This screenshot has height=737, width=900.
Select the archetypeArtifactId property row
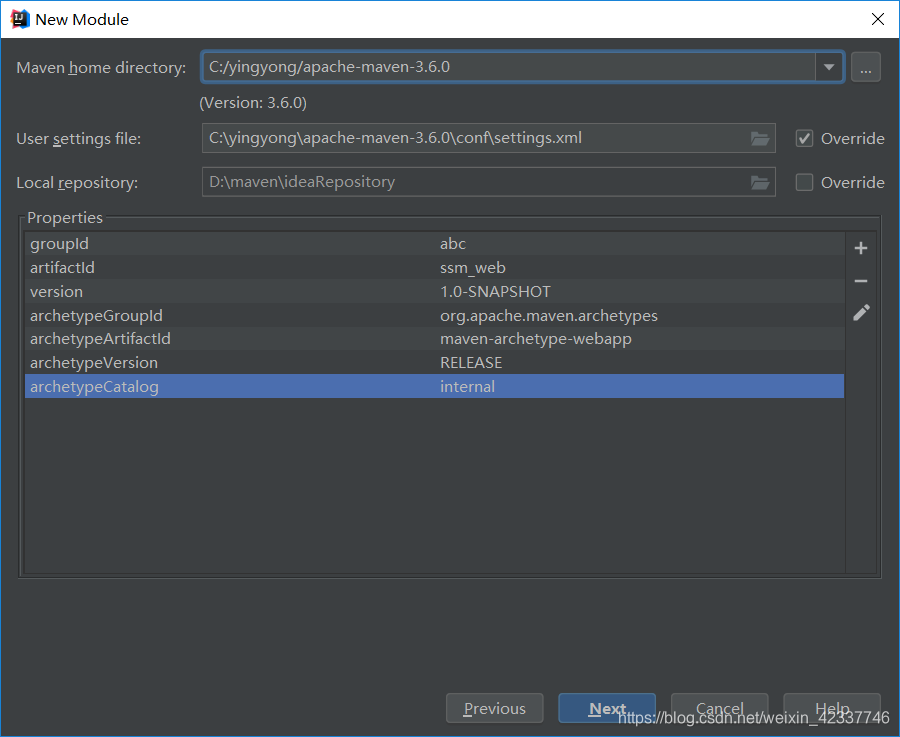click(435, 339)
